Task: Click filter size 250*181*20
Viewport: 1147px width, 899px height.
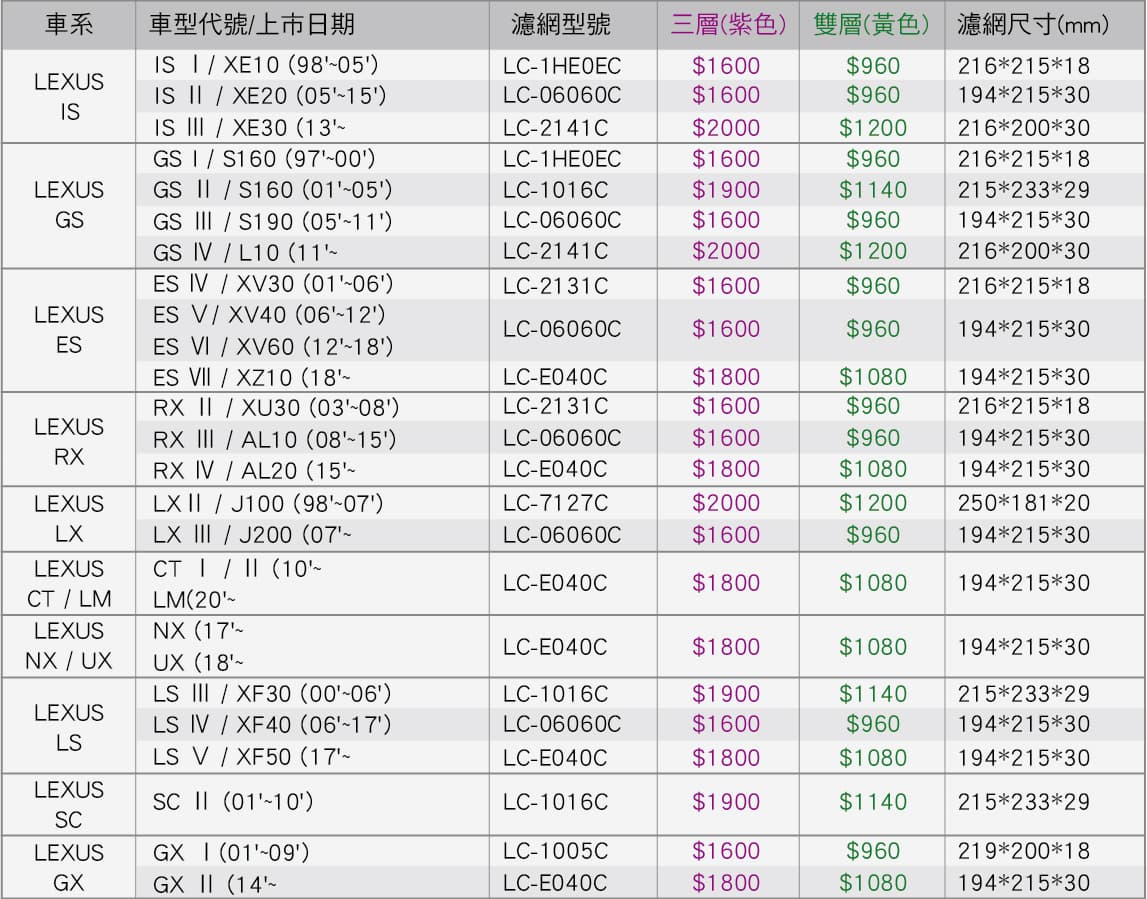Action: (x=1023, y=503)
